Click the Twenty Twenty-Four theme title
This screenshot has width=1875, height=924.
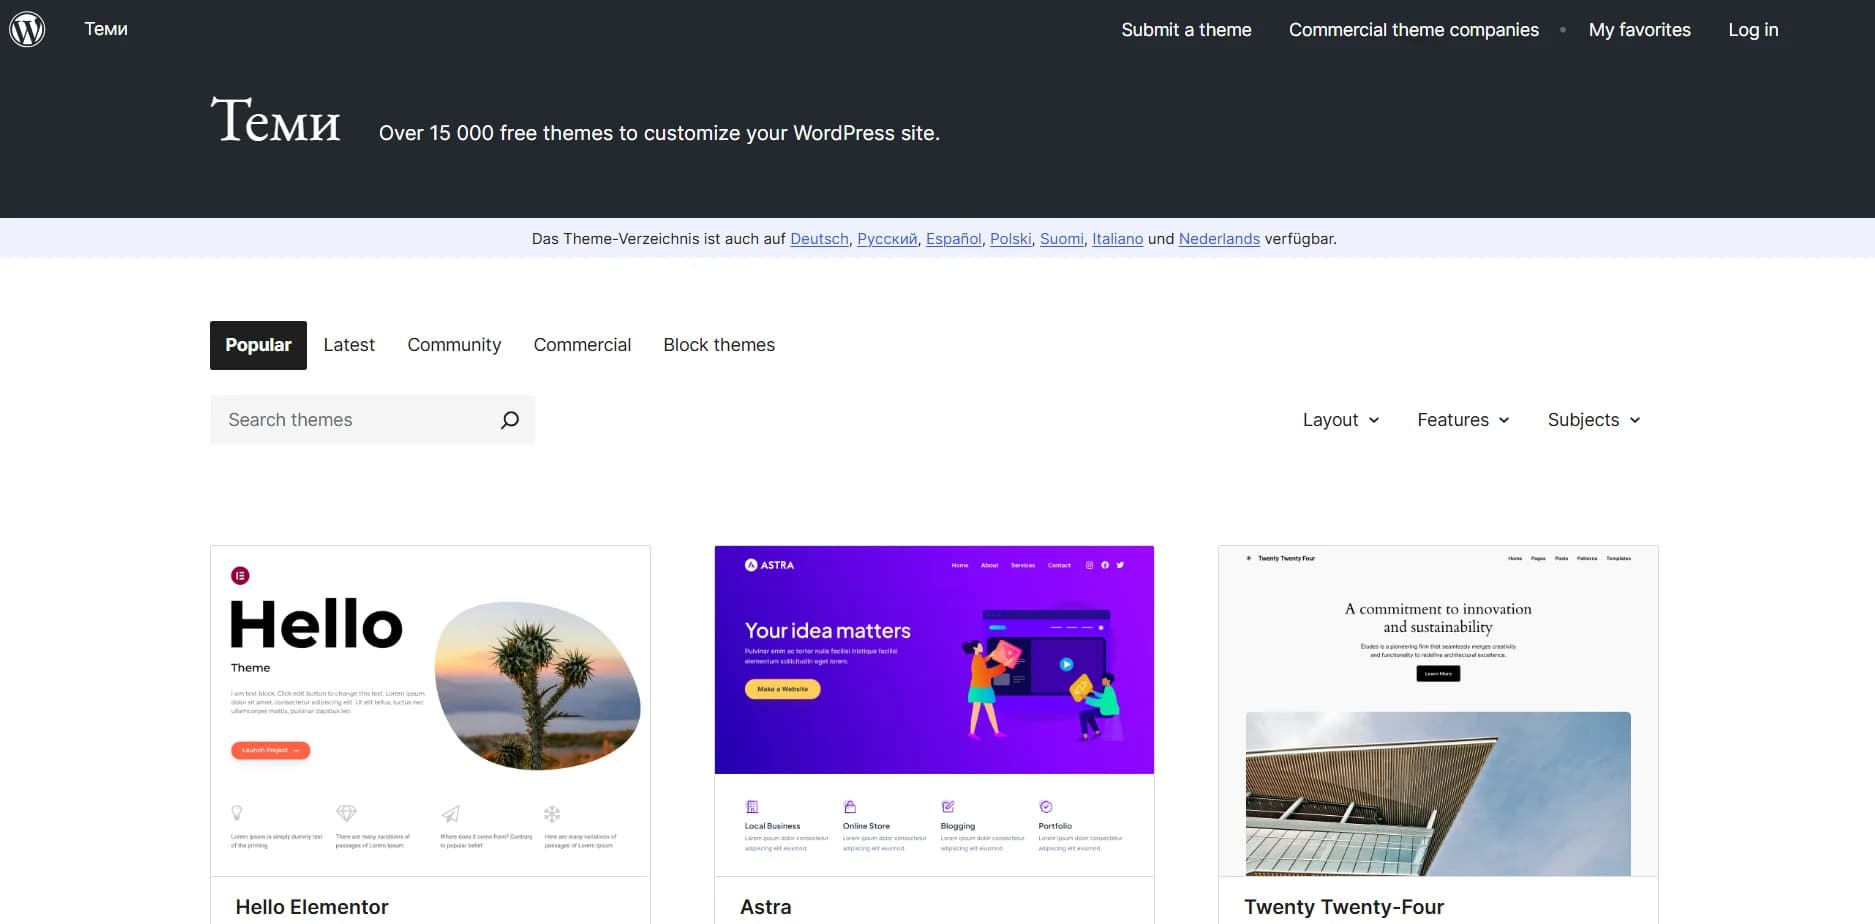point(1344,907)
